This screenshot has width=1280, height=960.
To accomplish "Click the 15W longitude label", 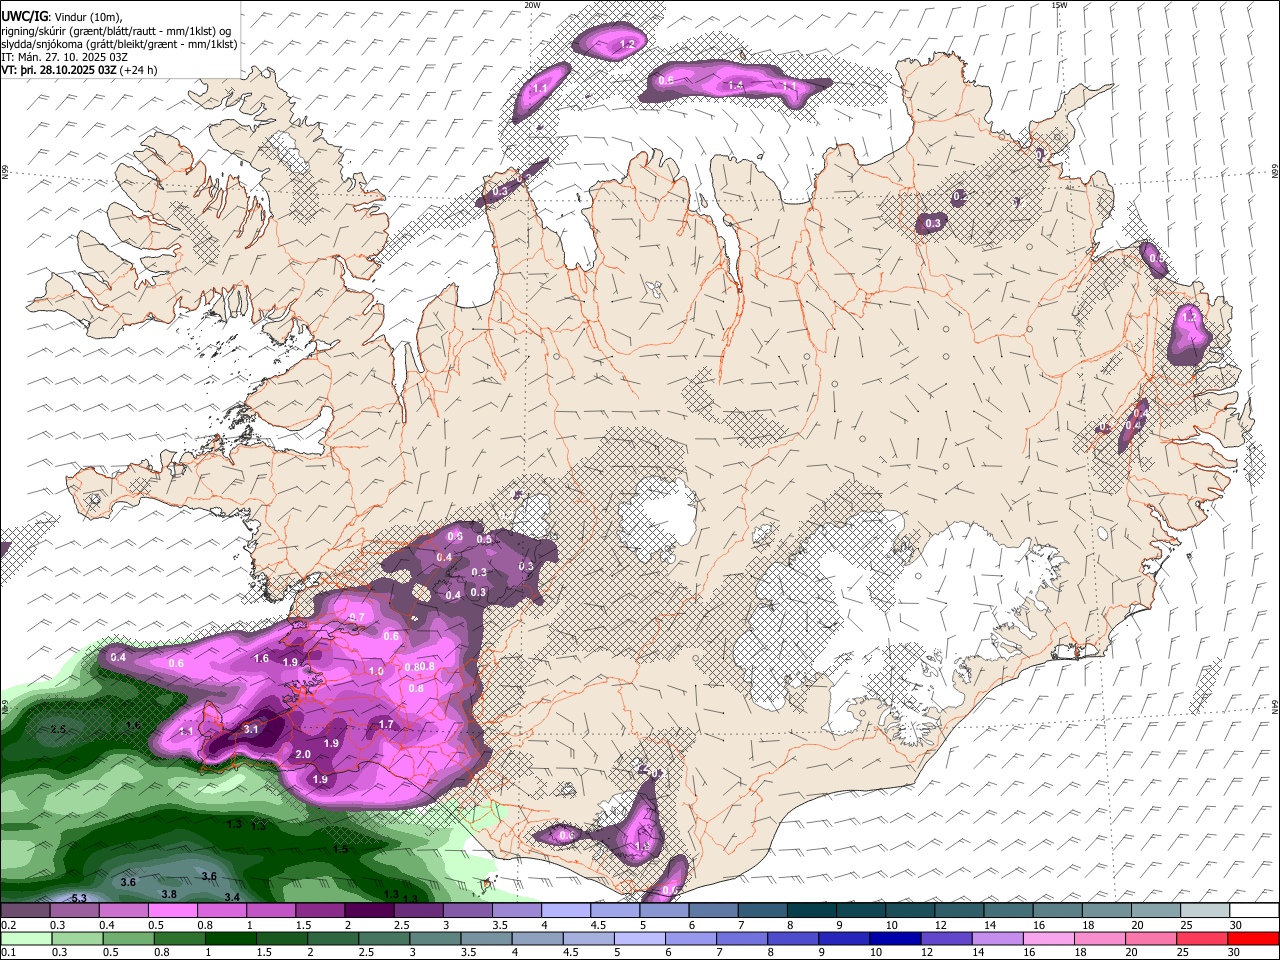I will pyautogui.click(x=1060, y=5).
